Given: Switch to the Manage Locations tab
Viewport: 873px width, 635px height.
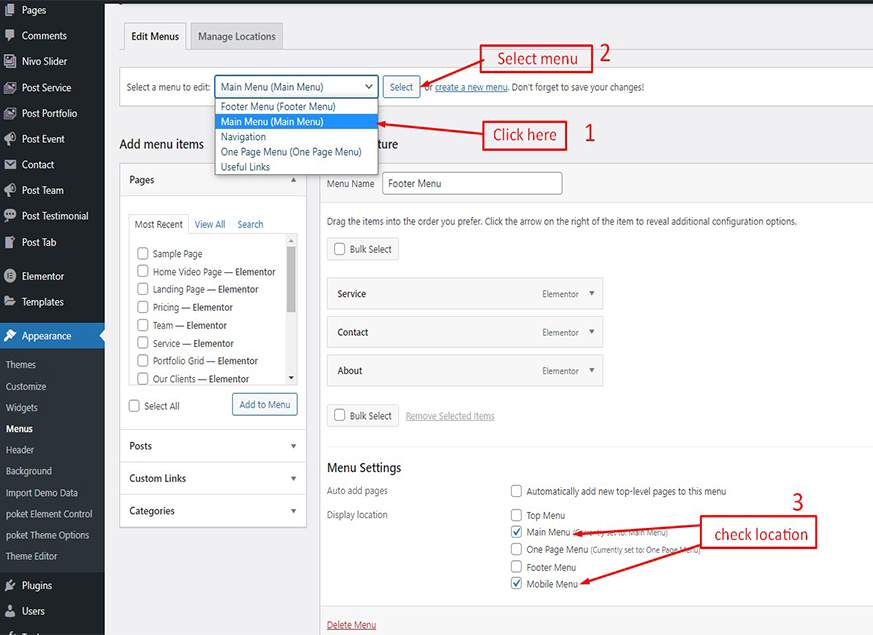Looking at the screenshot, I should (236, 37).
